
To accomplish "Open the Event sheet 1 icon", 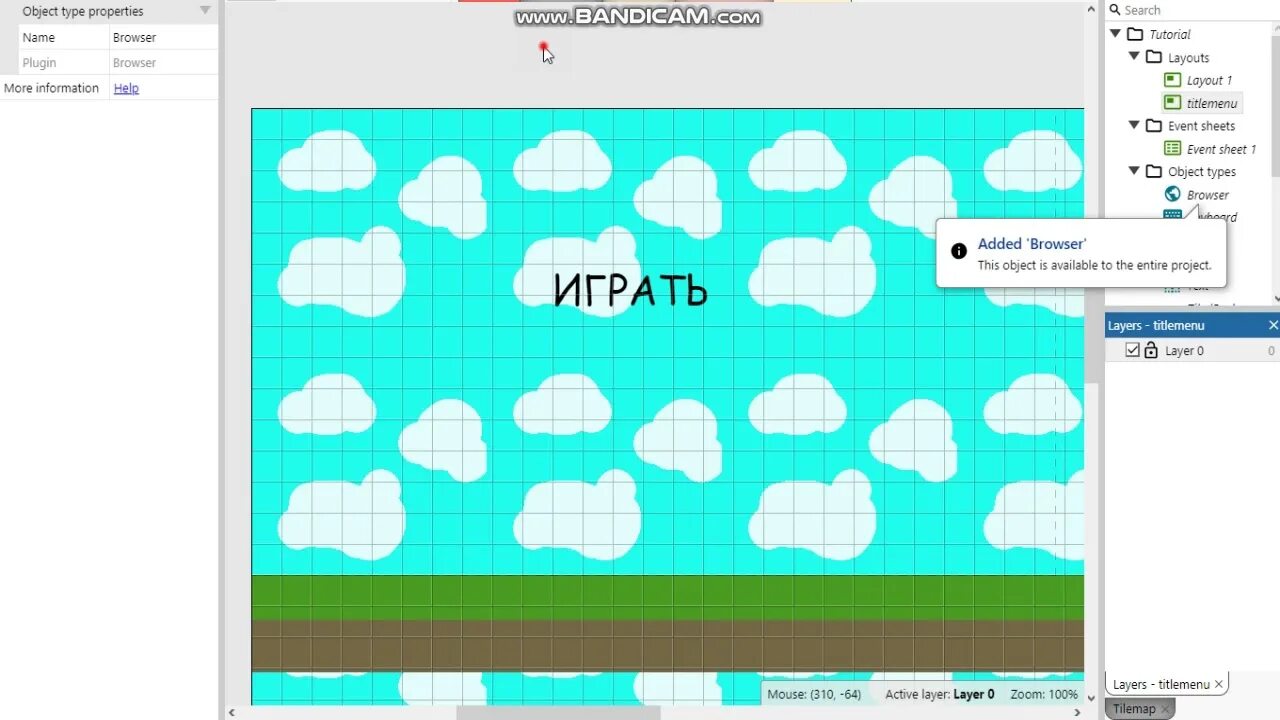I will (1173, 149).
